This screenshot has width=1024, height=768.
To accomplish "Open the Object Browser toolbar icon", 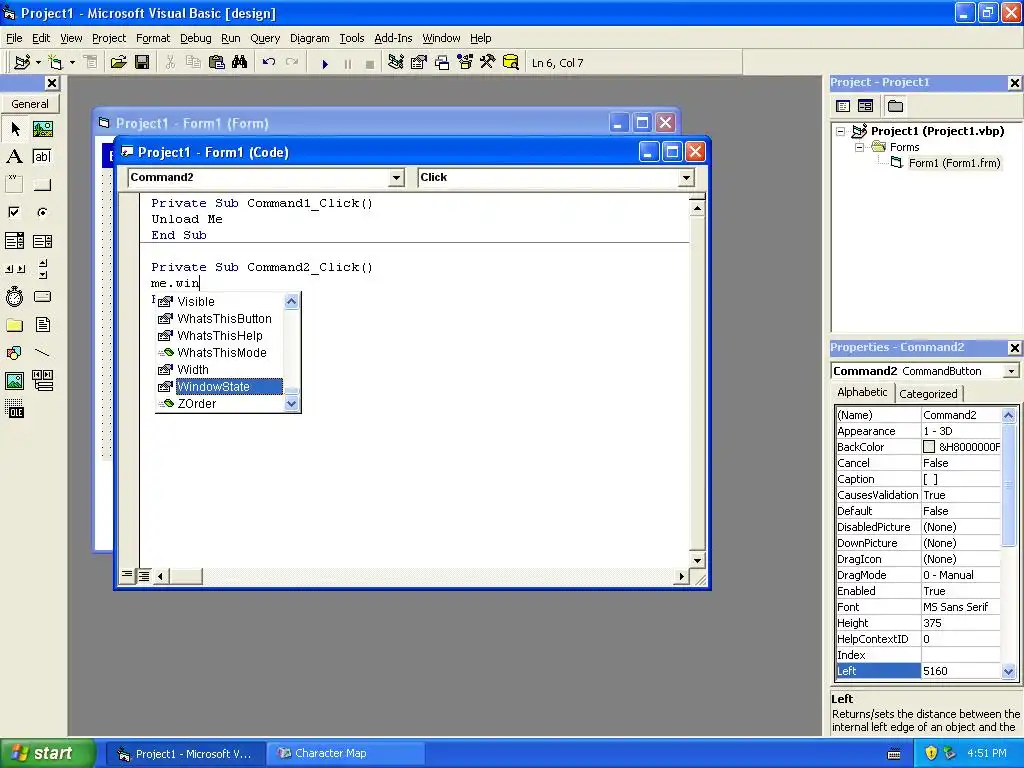I will tap(465, 63).
